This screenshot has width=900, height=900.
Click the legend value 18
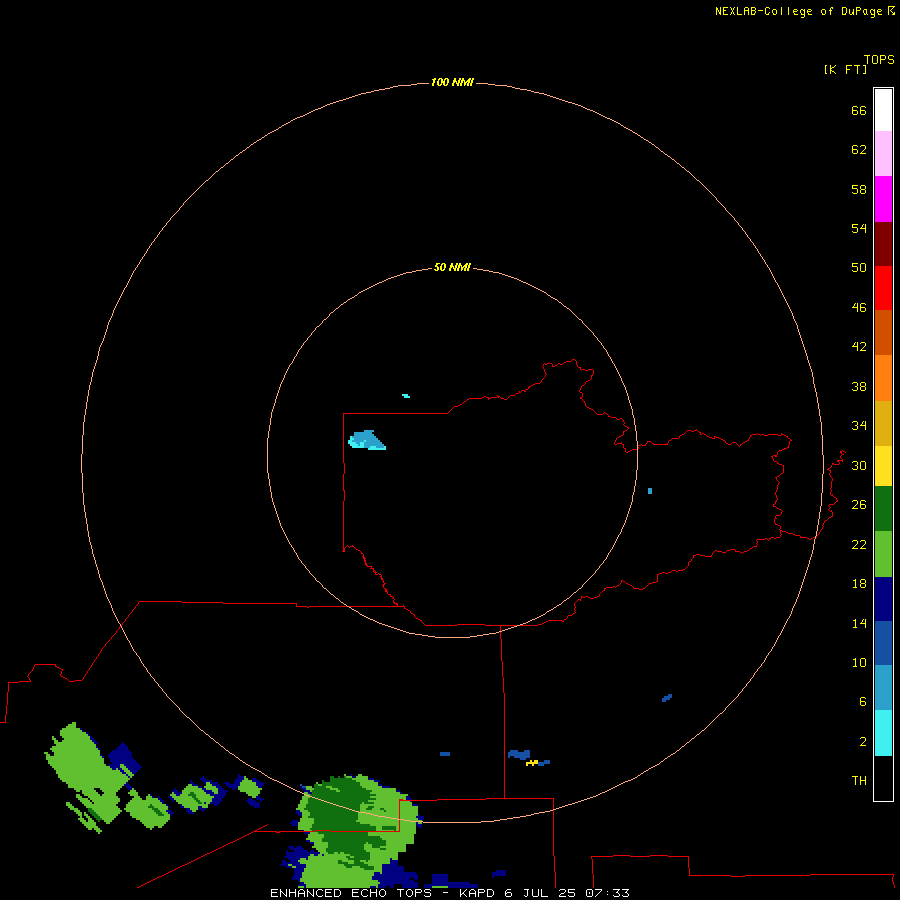tap(859, 584)
